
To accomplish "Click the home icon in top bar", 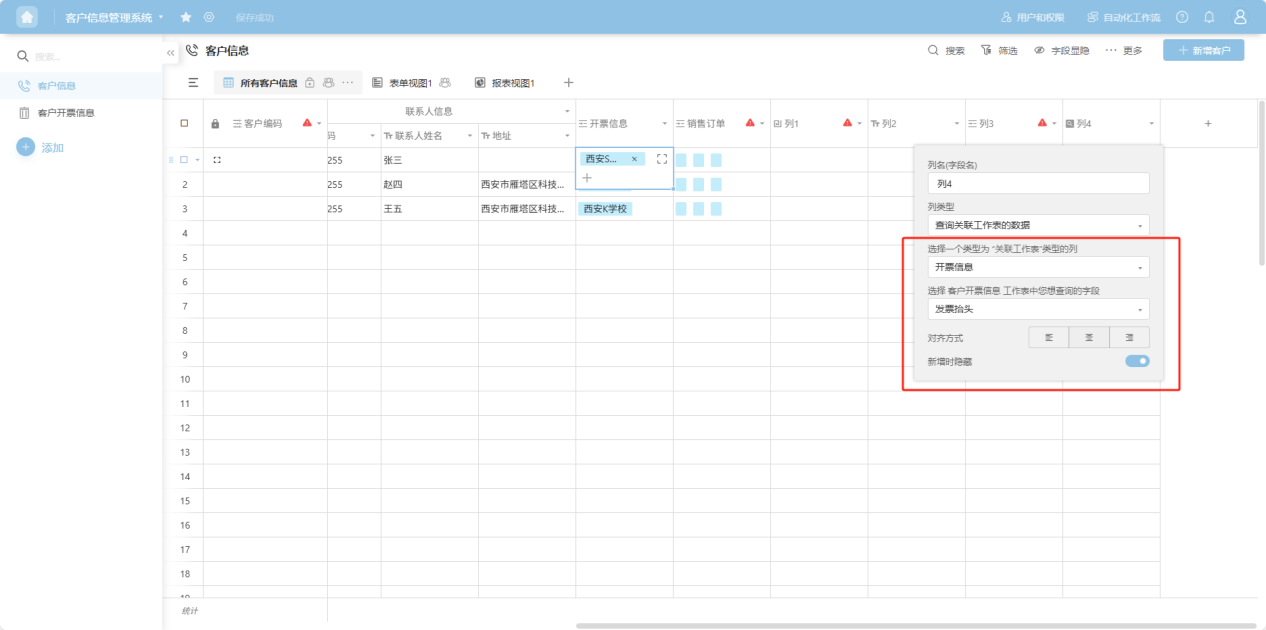I will coord(27,17).
